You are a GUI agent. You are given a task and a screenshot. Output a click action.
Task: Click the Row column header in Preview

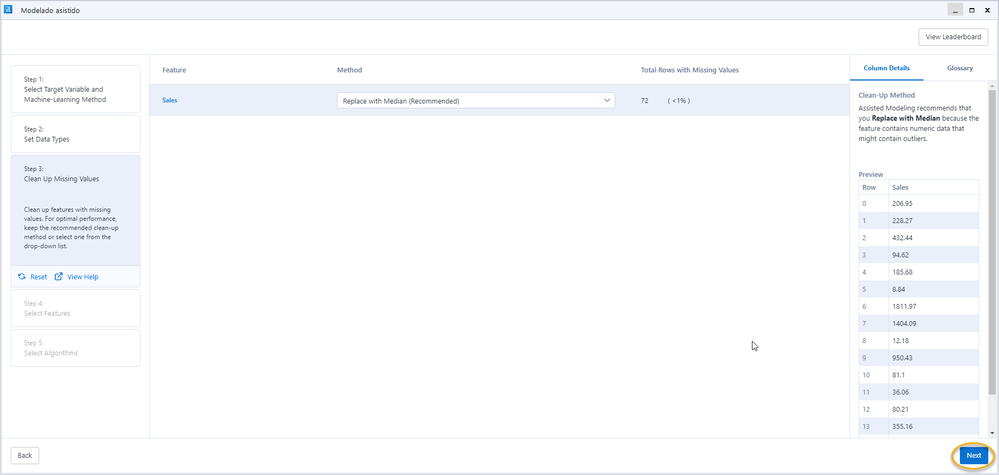[869, 187]
